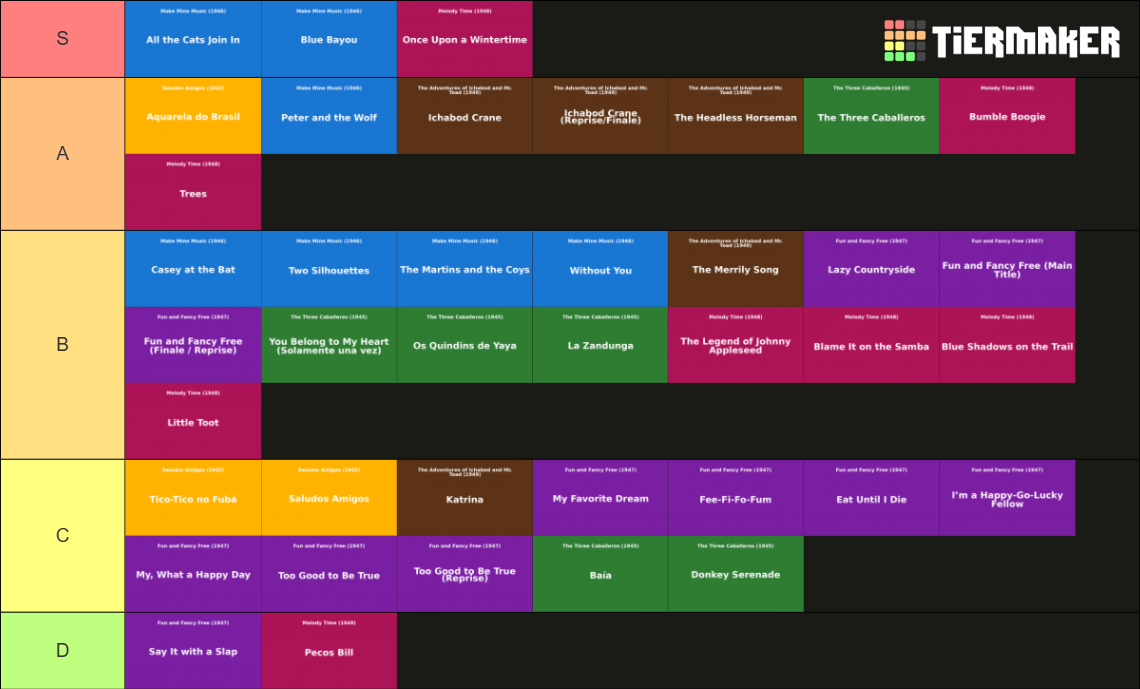1140x689 pixels.
Task: Select the Two Silhouettes card
Action: pyautogui.click(x=329, y=269)
